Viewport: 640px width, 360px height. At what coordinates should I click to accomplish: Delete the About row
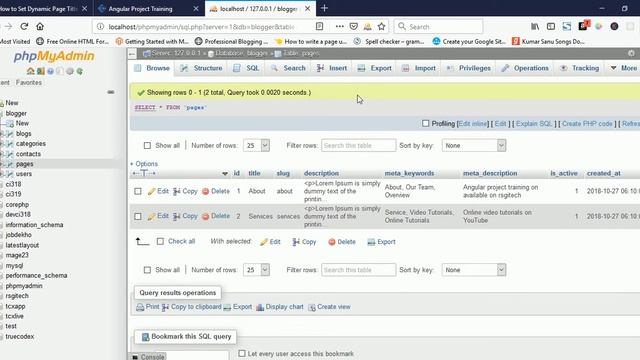[216, 191]
